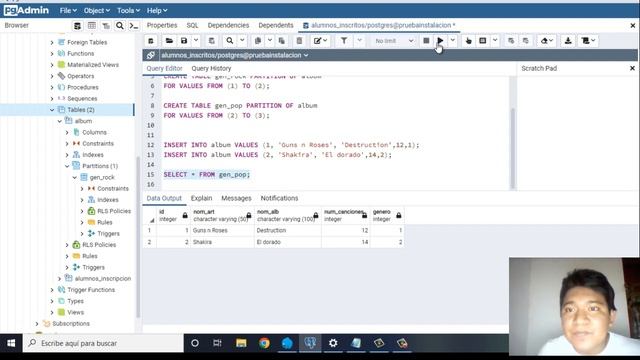Open the SQL tab
Image resolution: width=640 pixels, height=360 pixels.
coord(192,25)
